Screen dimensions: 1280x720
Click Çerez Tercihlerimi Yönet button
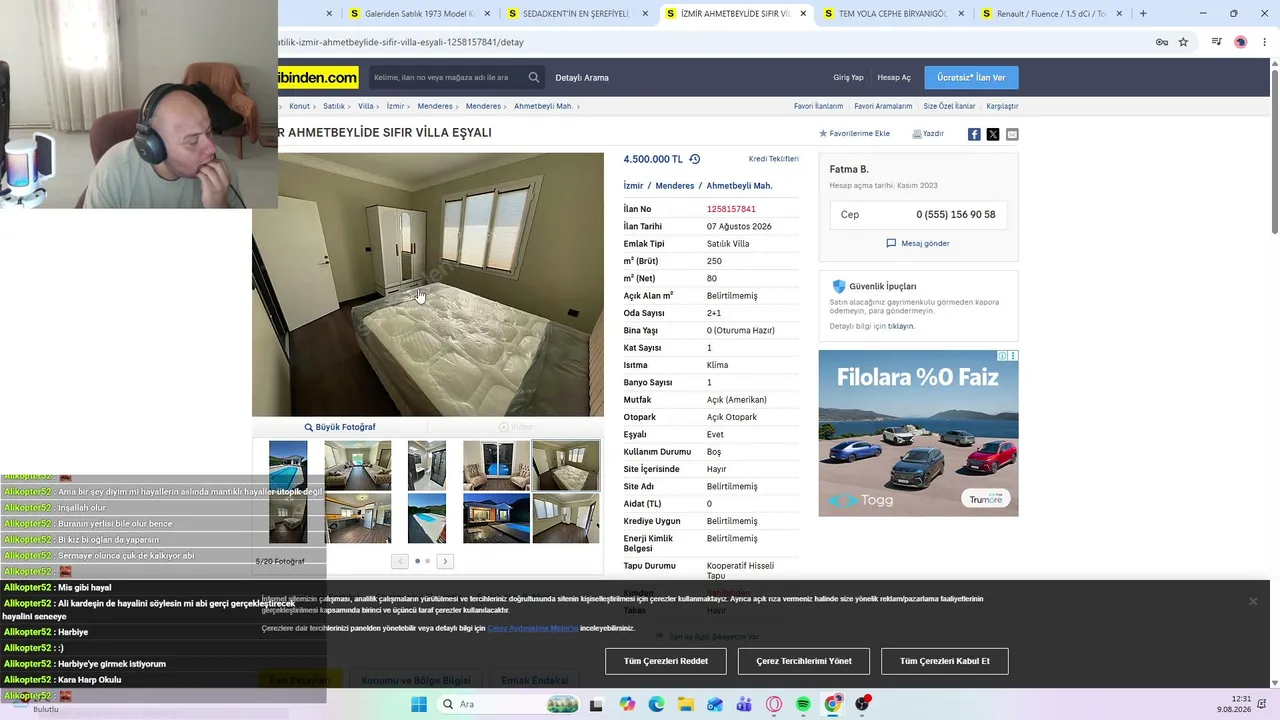point(804,661)
